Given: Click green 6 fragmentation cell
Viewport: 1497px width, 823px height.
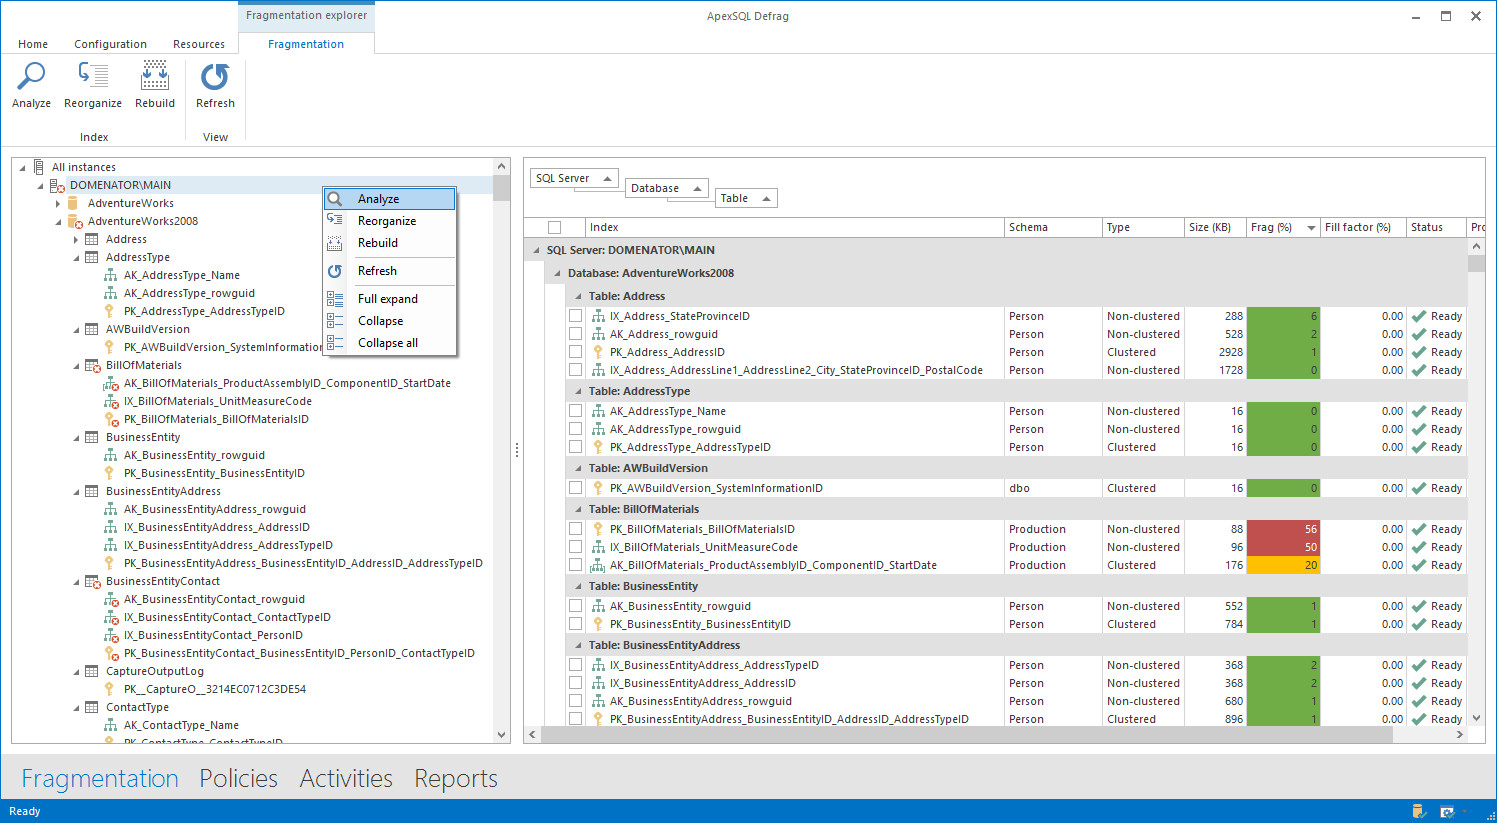Looking at the screenshot, I should (x=1283, y=316).
